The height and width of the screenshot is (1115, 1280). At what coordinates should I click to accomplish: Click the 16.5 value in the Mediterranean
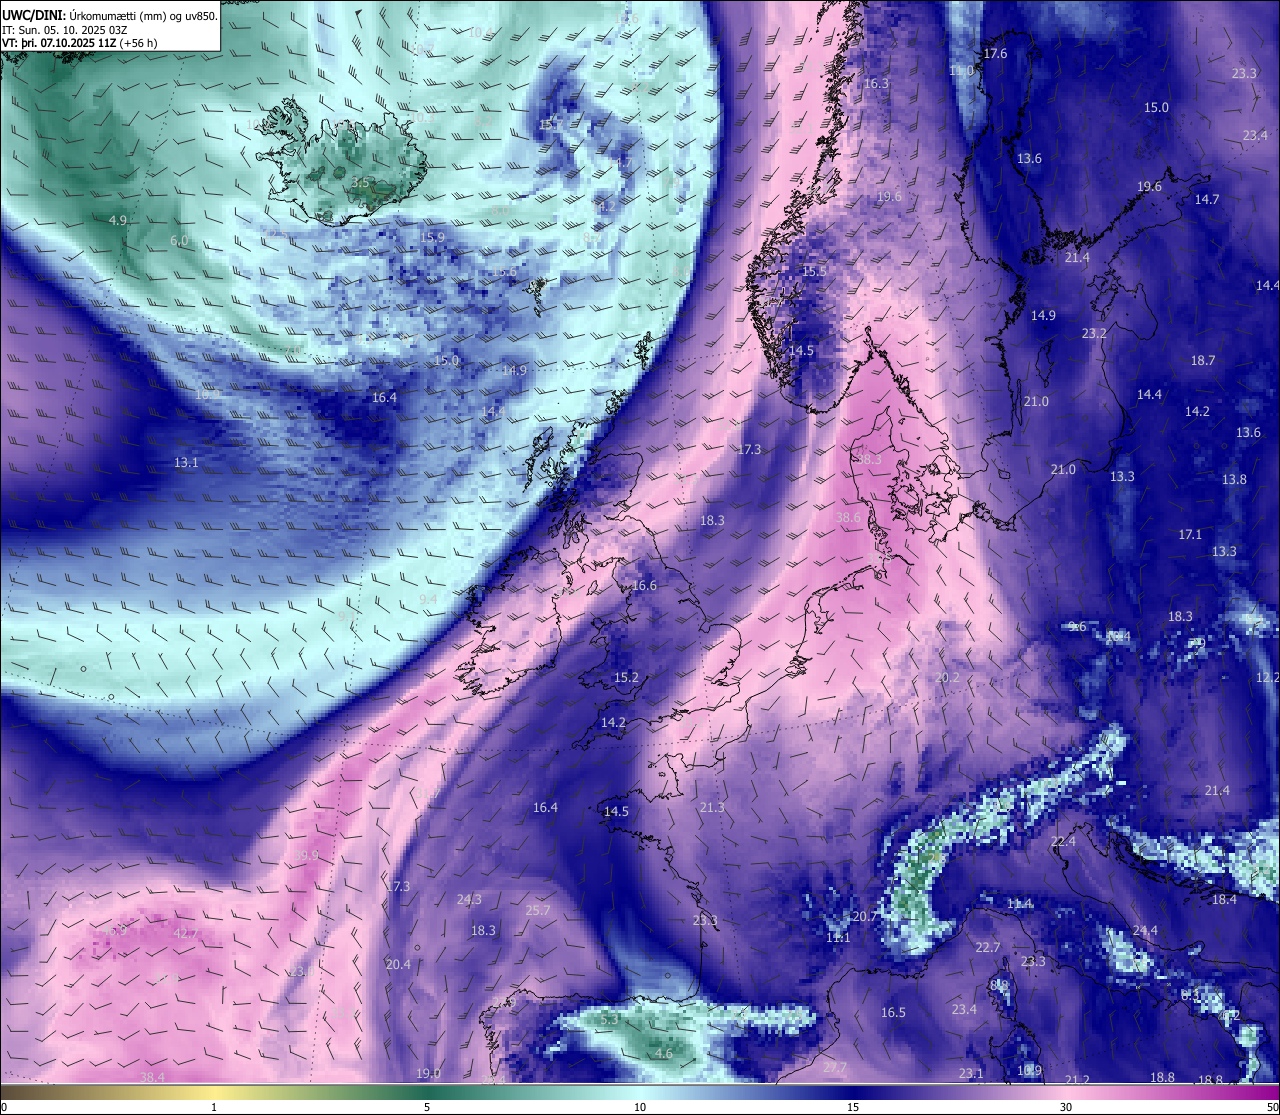pos(893,1013)
